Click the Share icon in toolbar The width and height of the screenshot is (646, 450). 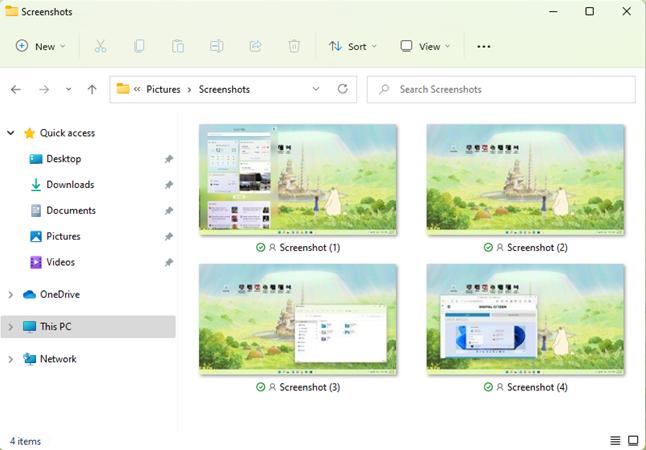tap(255, 46)
